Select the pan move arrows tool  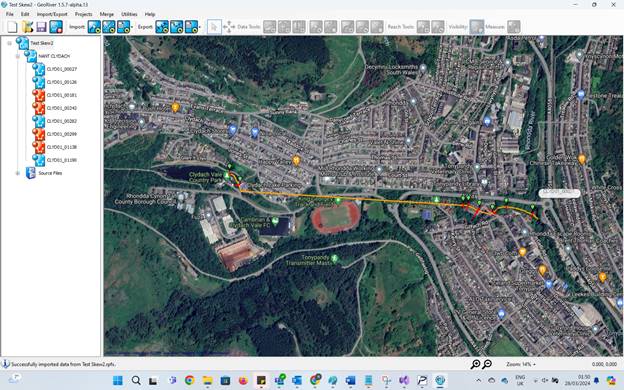[x=229, y=27]
